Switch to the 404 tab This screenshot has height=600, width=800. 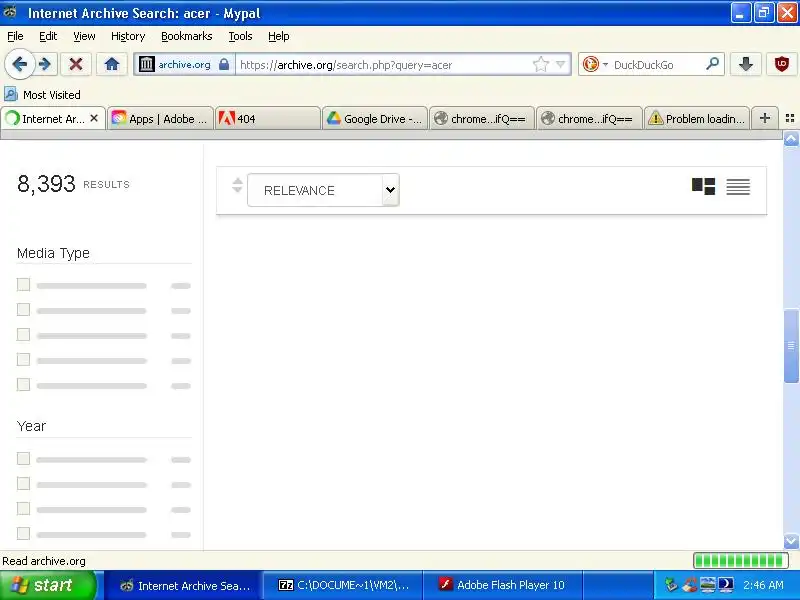tap(268, 119)
